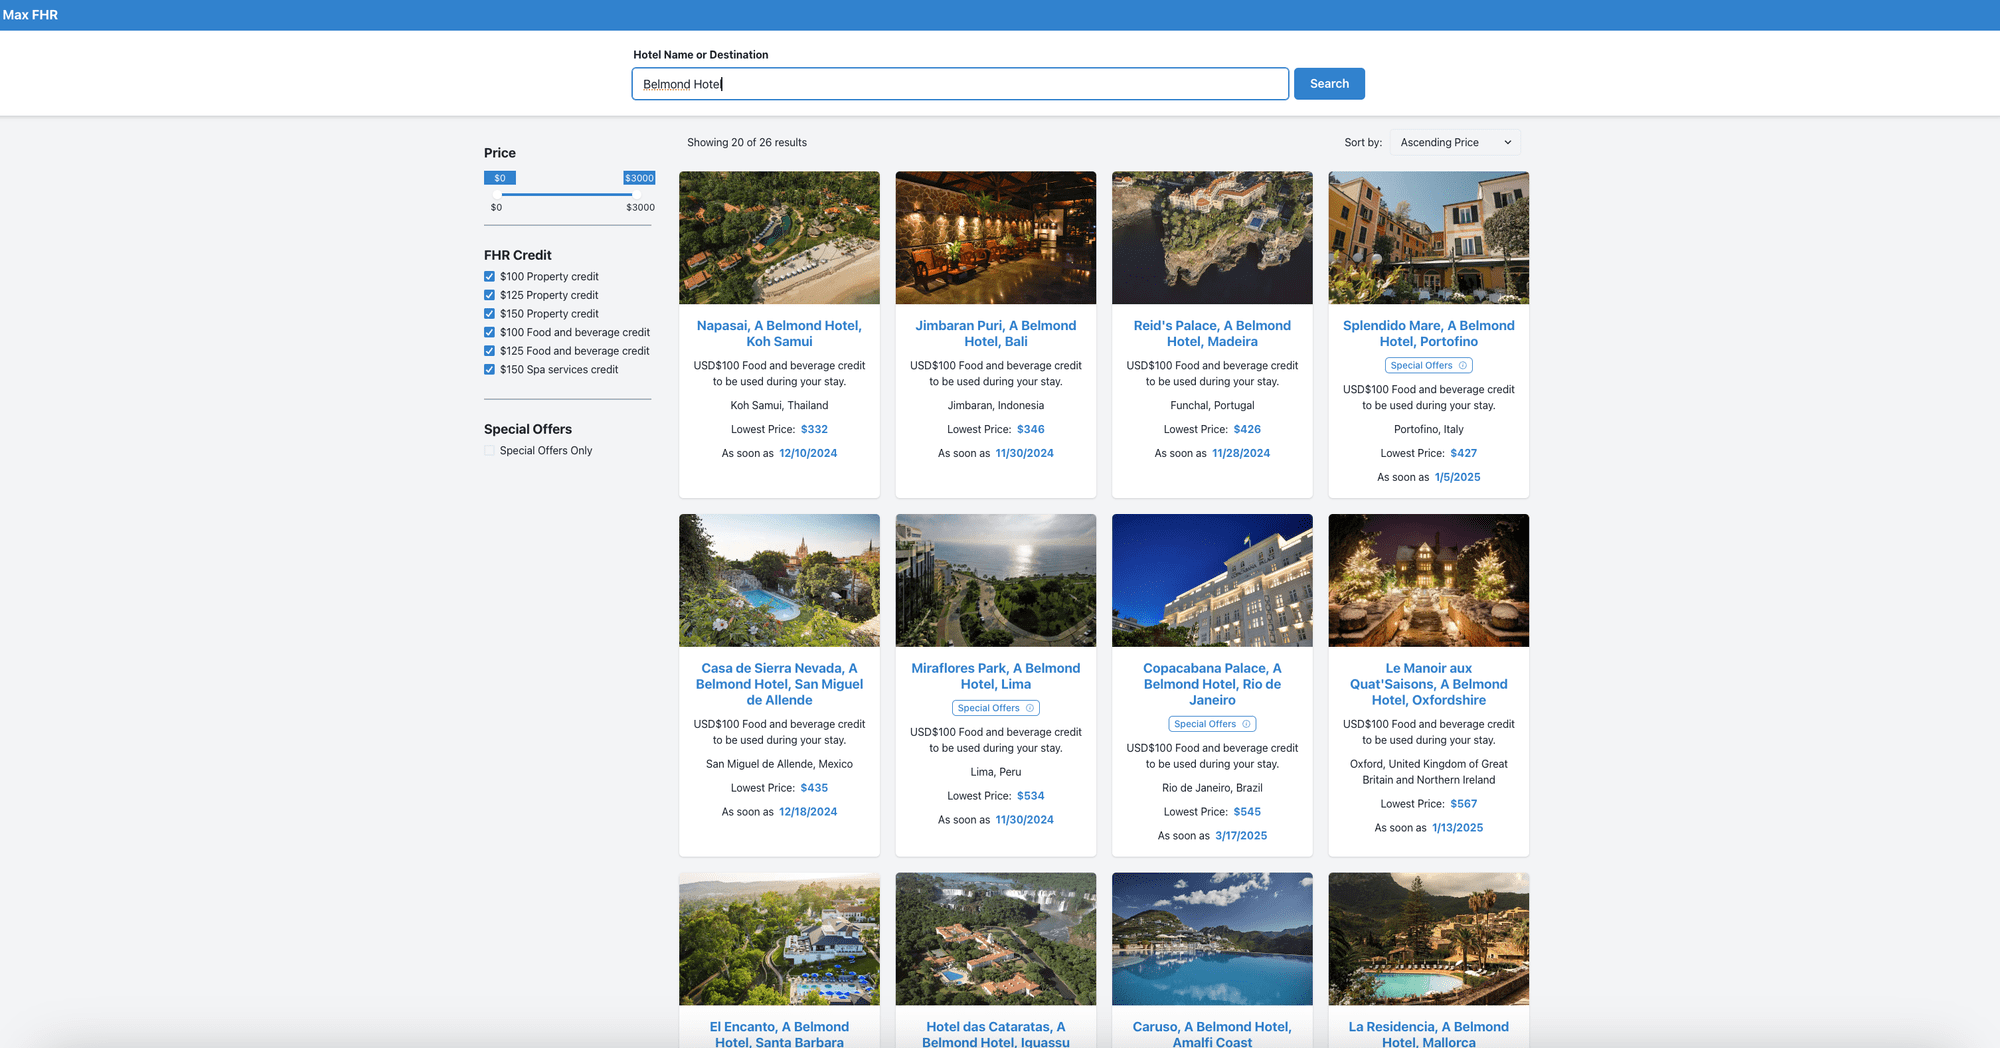This screenshot has width=2000, height=1048.
Task: Click the 1/5/2025 date on Splendido Mare card
Action: pos(1458,478)
